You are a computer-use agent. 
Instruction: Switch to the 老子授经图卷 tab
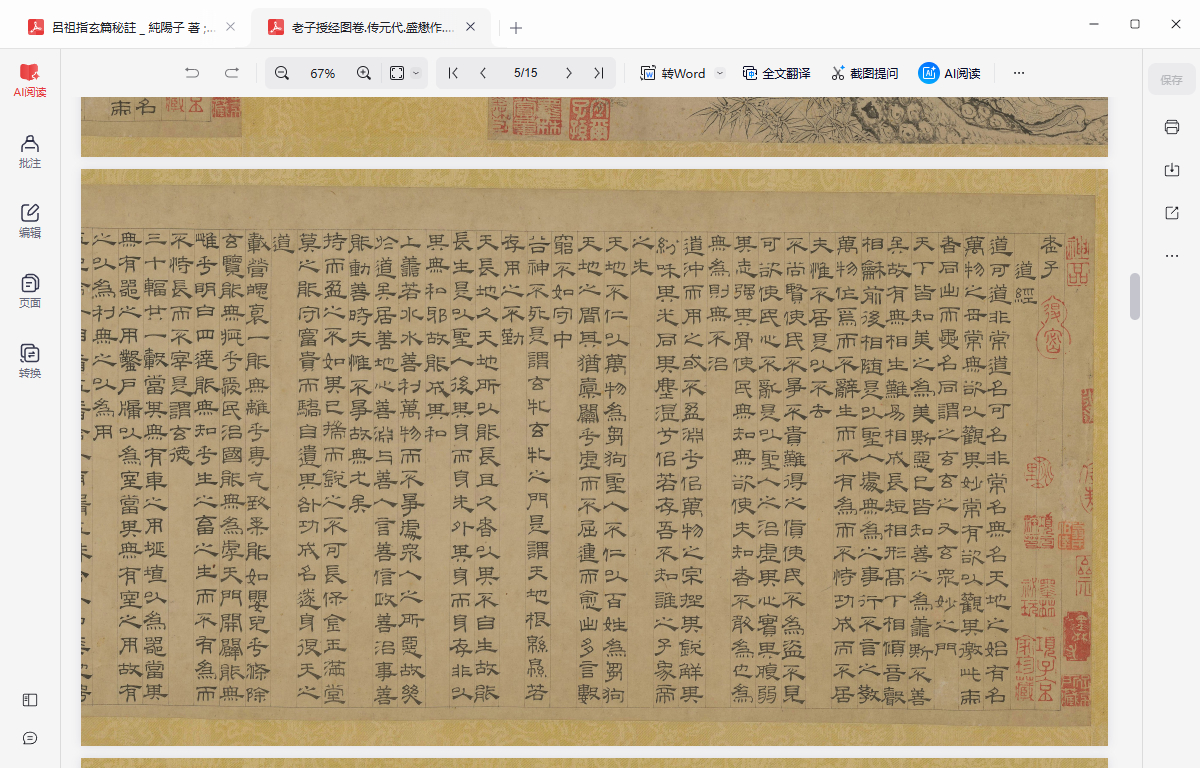373,28
